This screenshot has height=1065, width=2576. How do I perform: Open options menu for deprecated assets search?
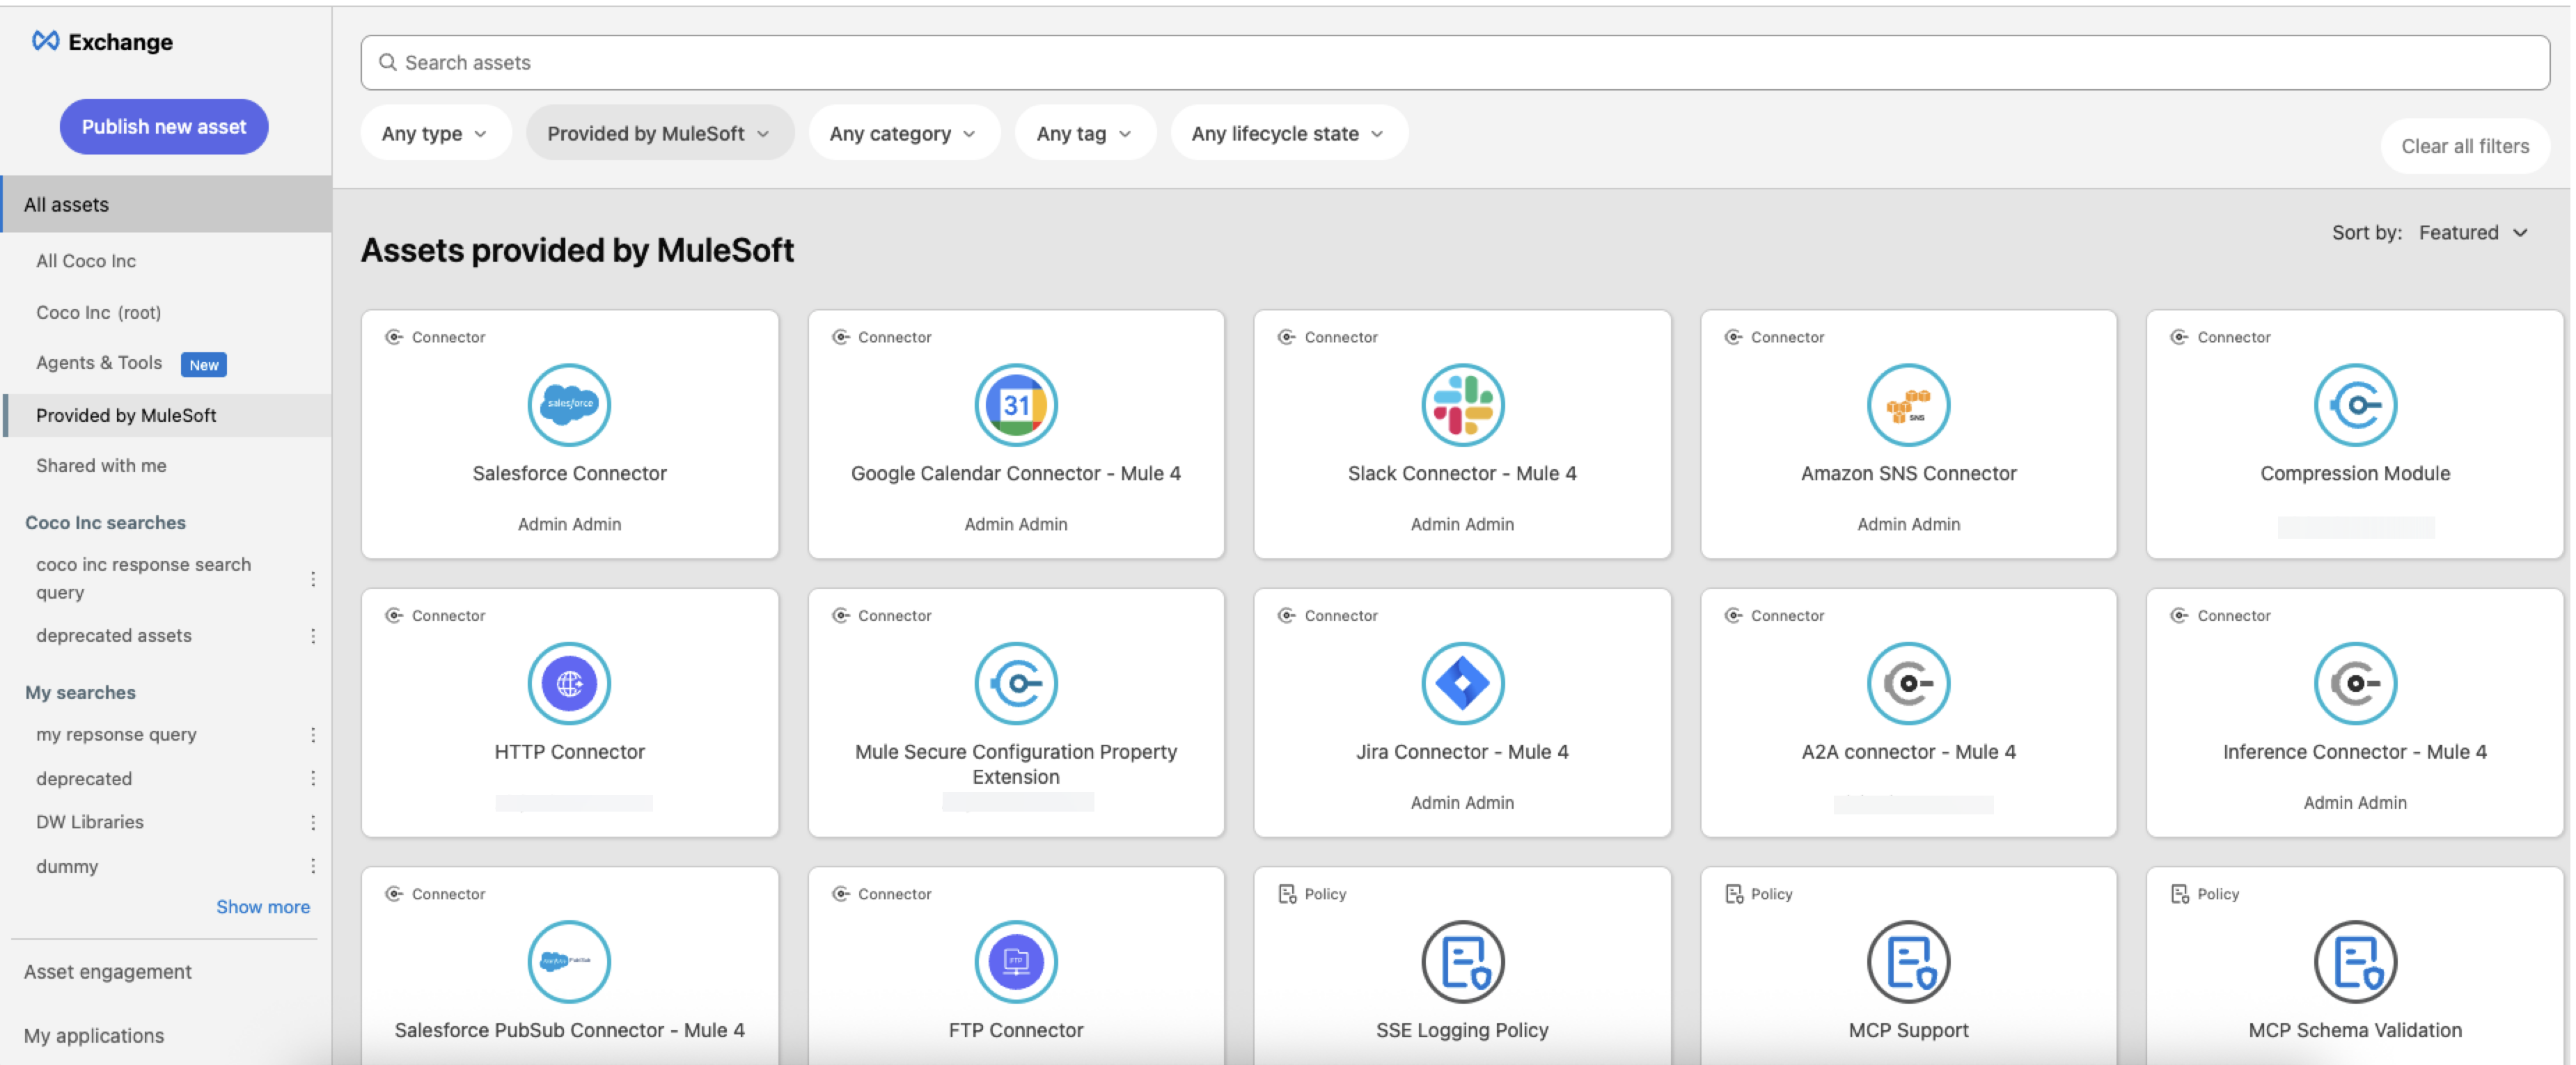(314, 635)
